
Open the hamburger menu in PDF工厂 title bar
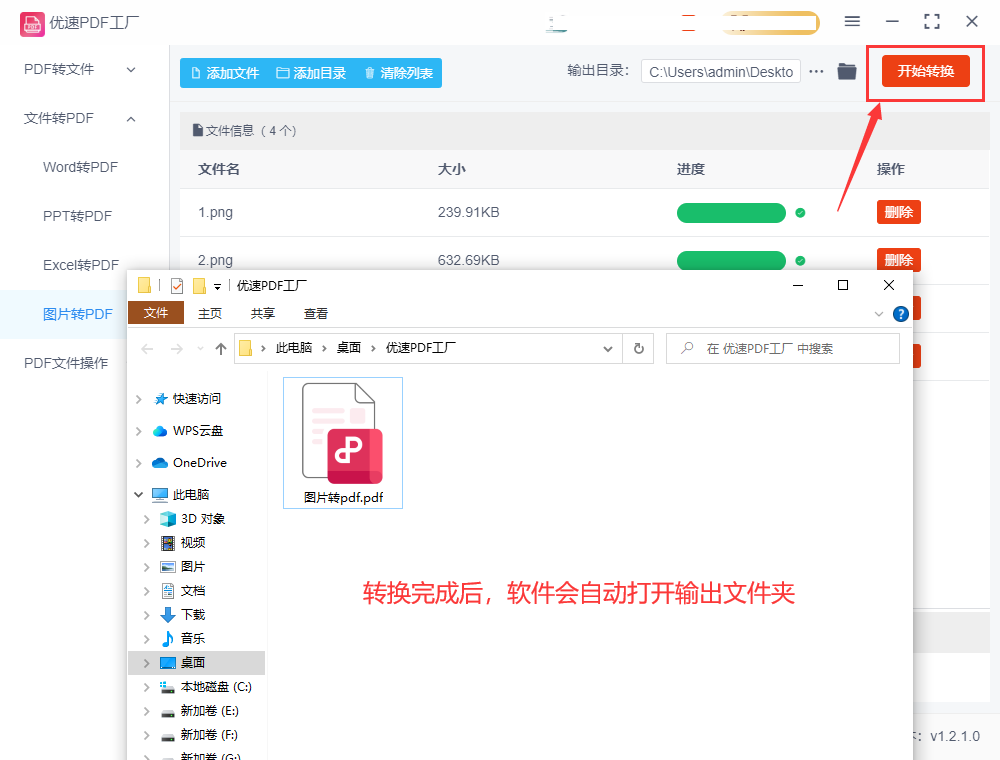[852, 22]
